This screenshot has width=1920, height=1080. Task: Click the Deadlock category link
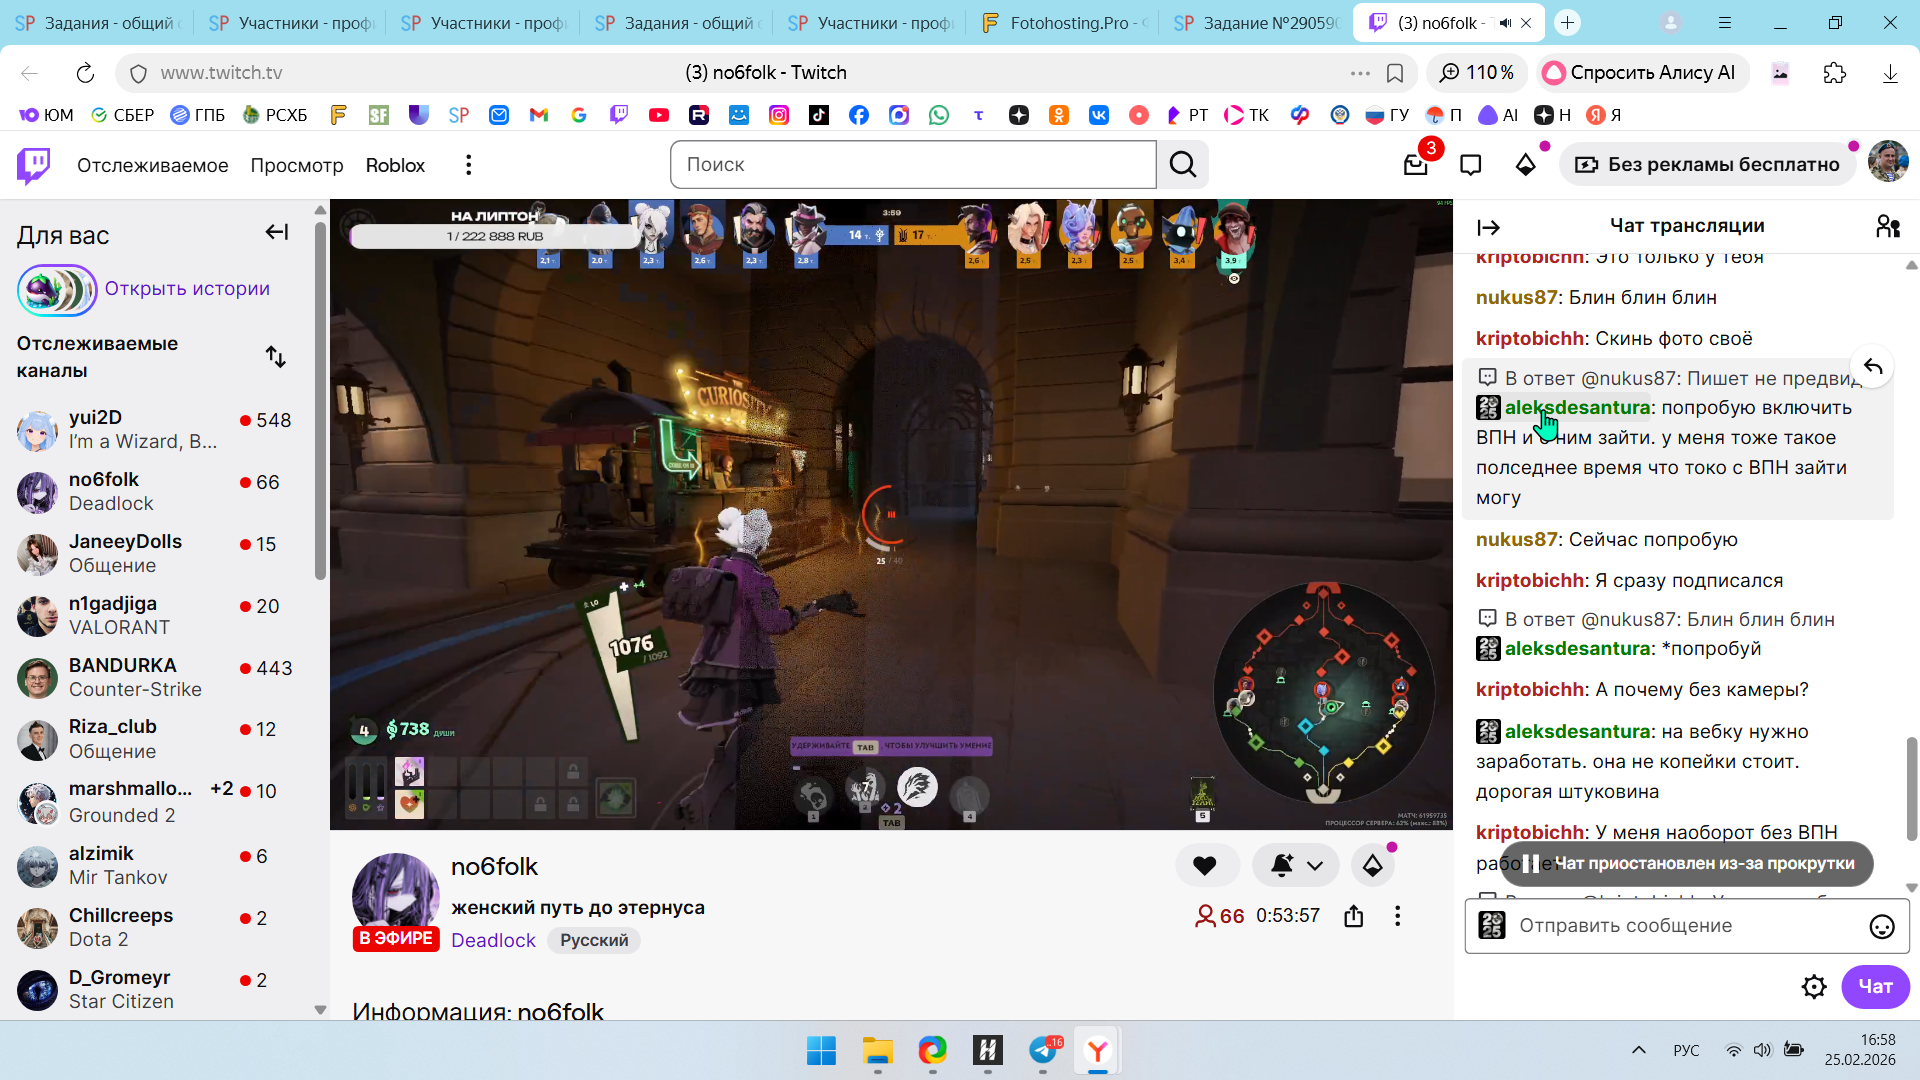point(493,940)
